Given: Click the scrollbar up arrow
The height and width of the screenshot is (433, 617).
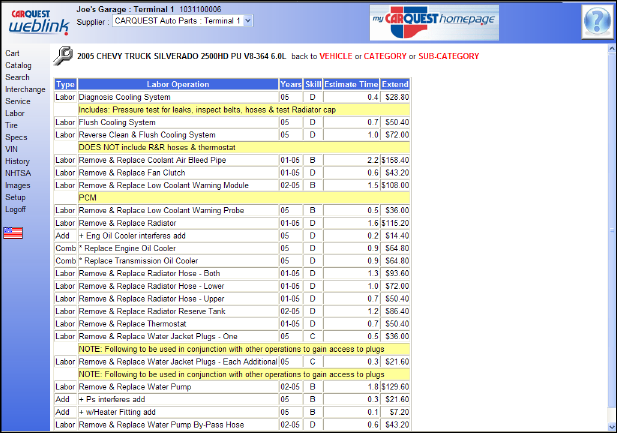Looking at the screenshot, I should pos(612,49).
